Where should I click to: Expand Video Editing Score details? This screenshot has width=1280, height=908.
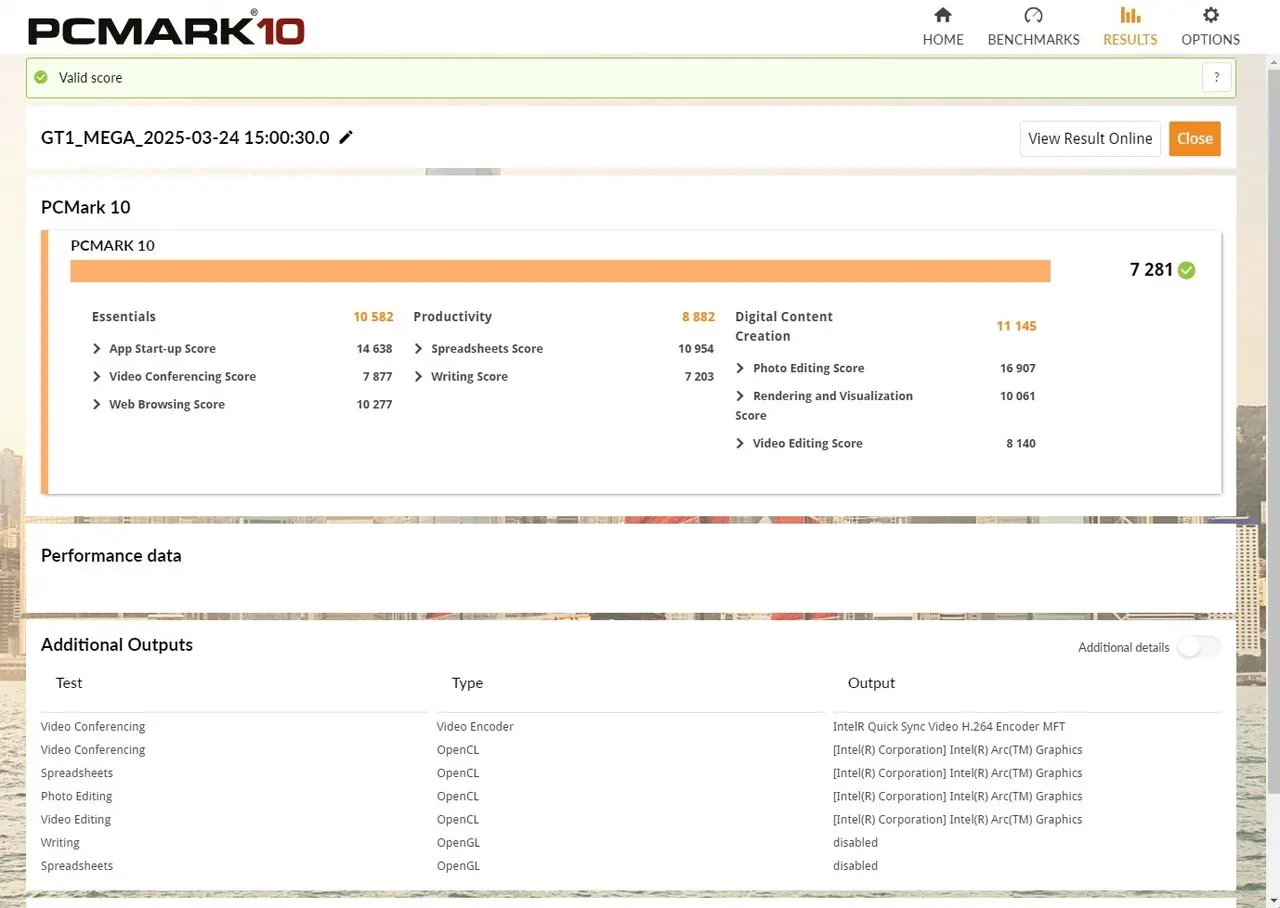(740, 443)
